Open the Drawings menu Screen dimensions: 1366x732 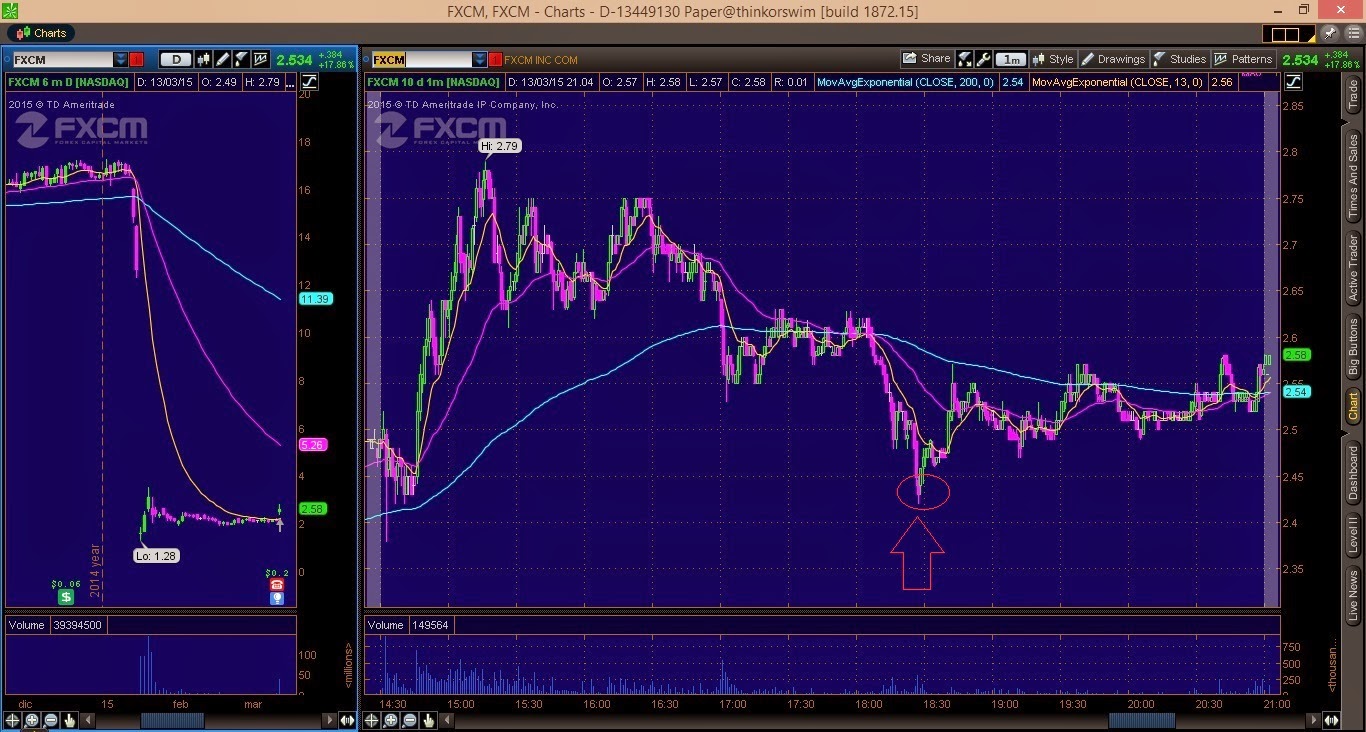(x=1114, y=59)
